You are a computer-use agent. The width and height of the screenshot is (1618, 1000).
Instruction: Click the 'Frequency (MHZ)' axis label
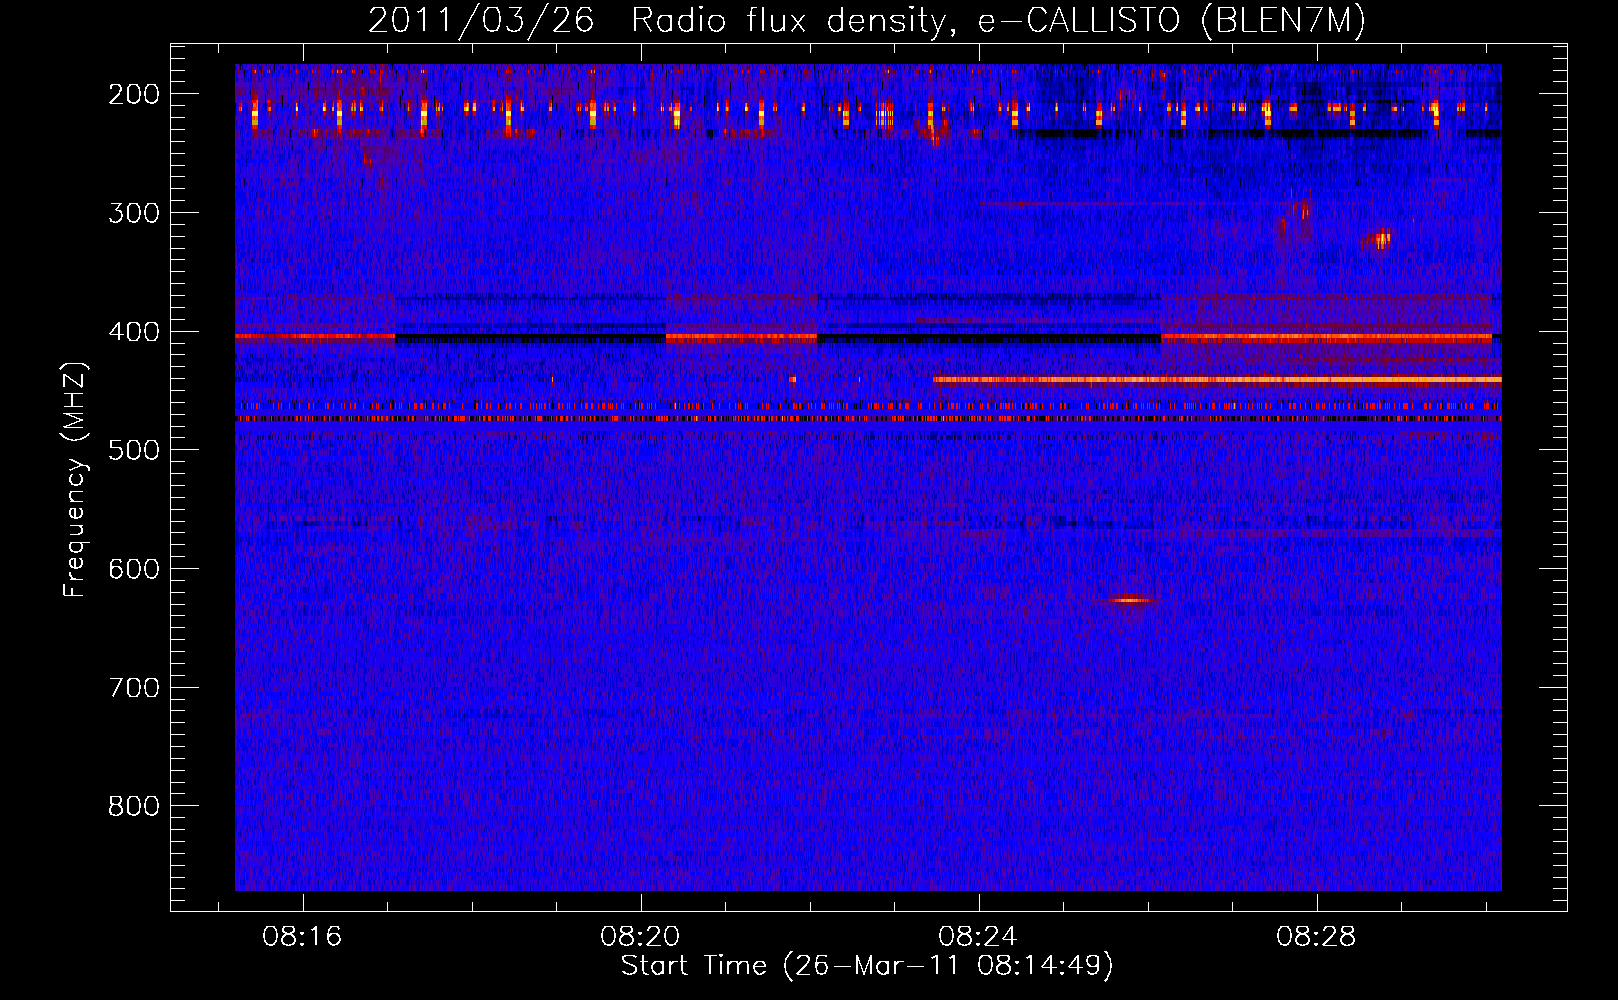(75, 479)
